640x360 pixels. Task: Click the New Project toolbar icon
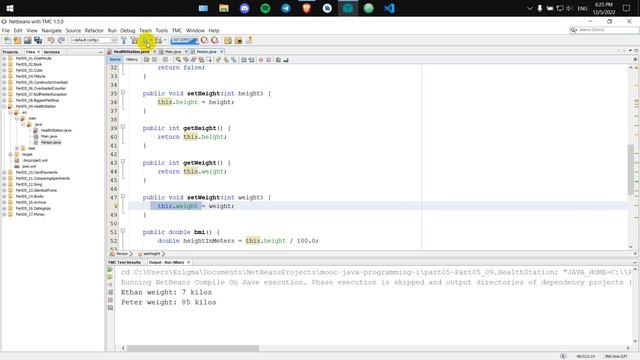pyautogui.click(x=17, y=40)
